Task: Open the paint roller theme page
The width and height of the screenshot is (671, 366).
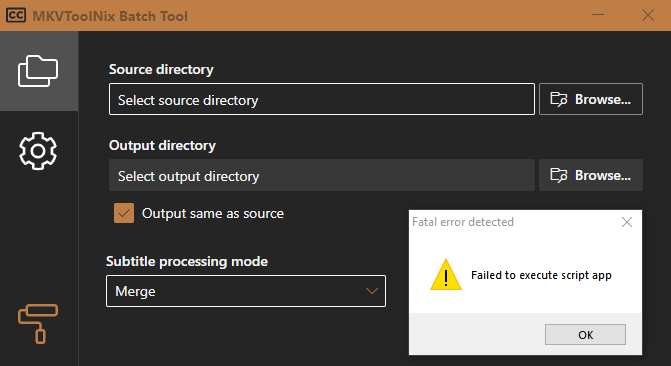Action: 38,324
